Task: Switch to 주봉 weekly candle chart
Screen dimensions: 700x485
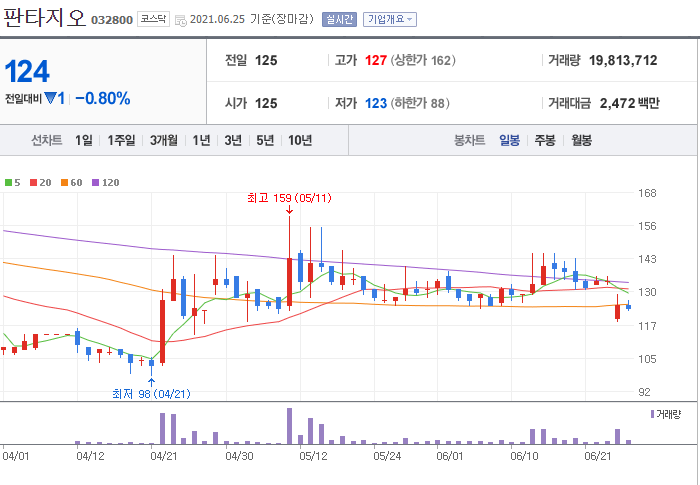Action: coord(545,140)
